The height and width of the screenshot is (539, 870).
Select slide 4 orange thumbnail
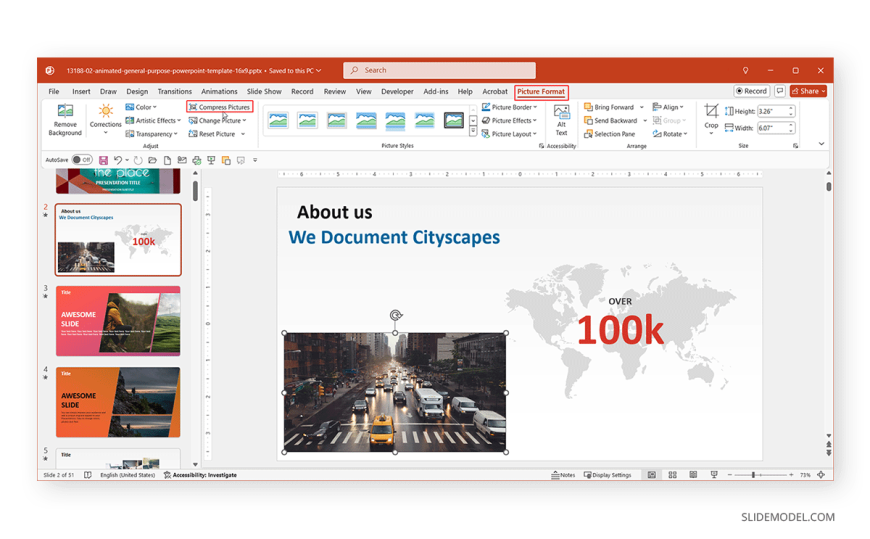(118, 402)
